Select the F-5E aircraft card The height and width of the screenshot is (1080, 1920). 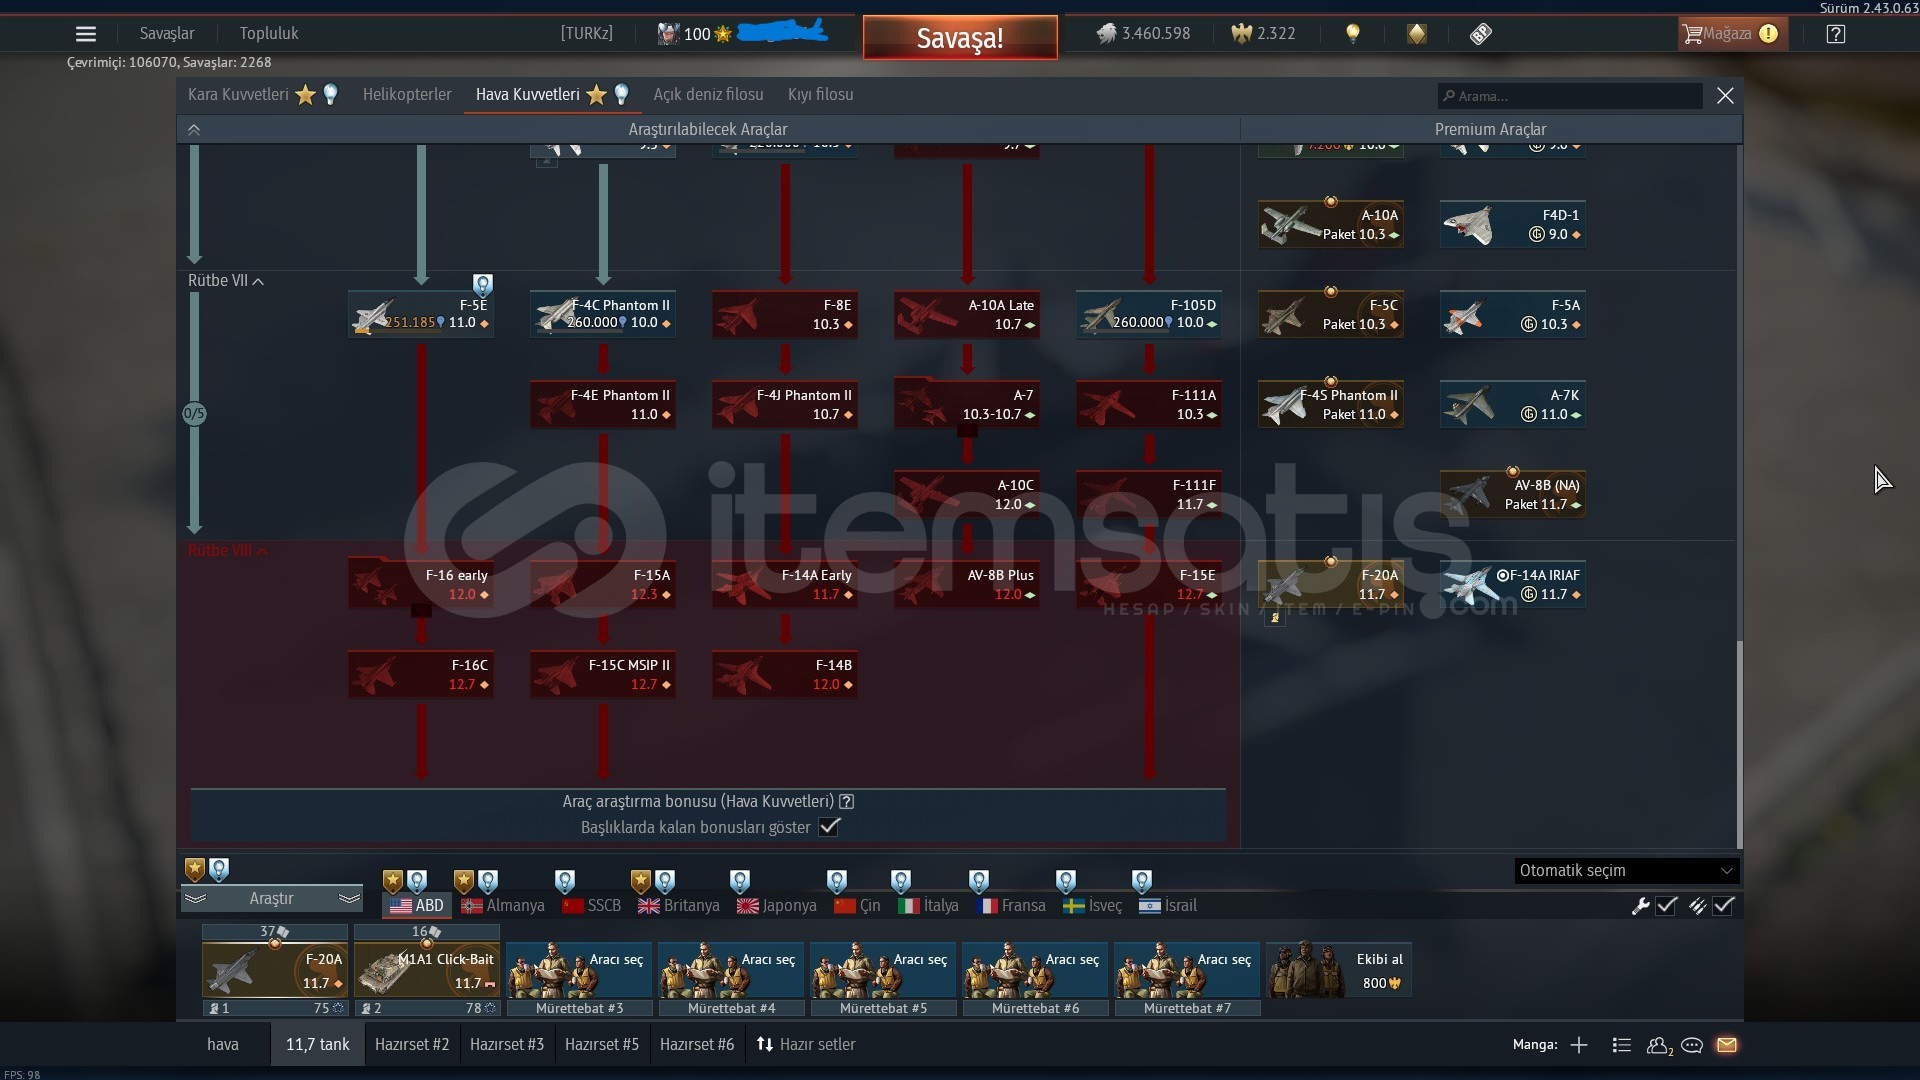[x=421, y=314]
